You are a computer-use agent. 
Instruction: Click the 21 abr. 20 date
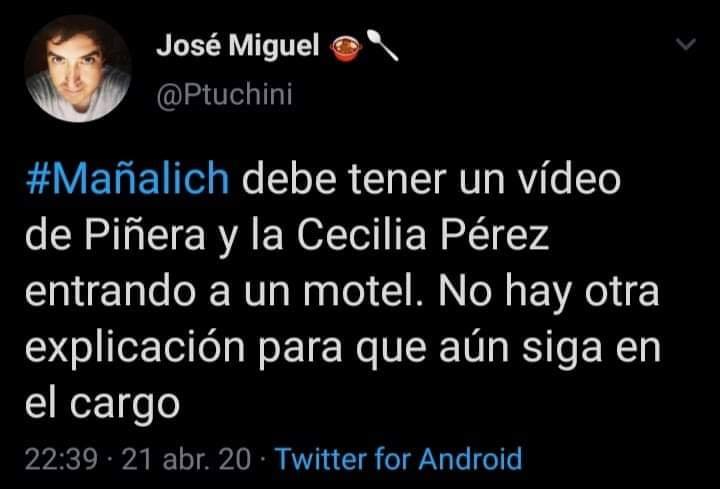(x=186, y=459)
